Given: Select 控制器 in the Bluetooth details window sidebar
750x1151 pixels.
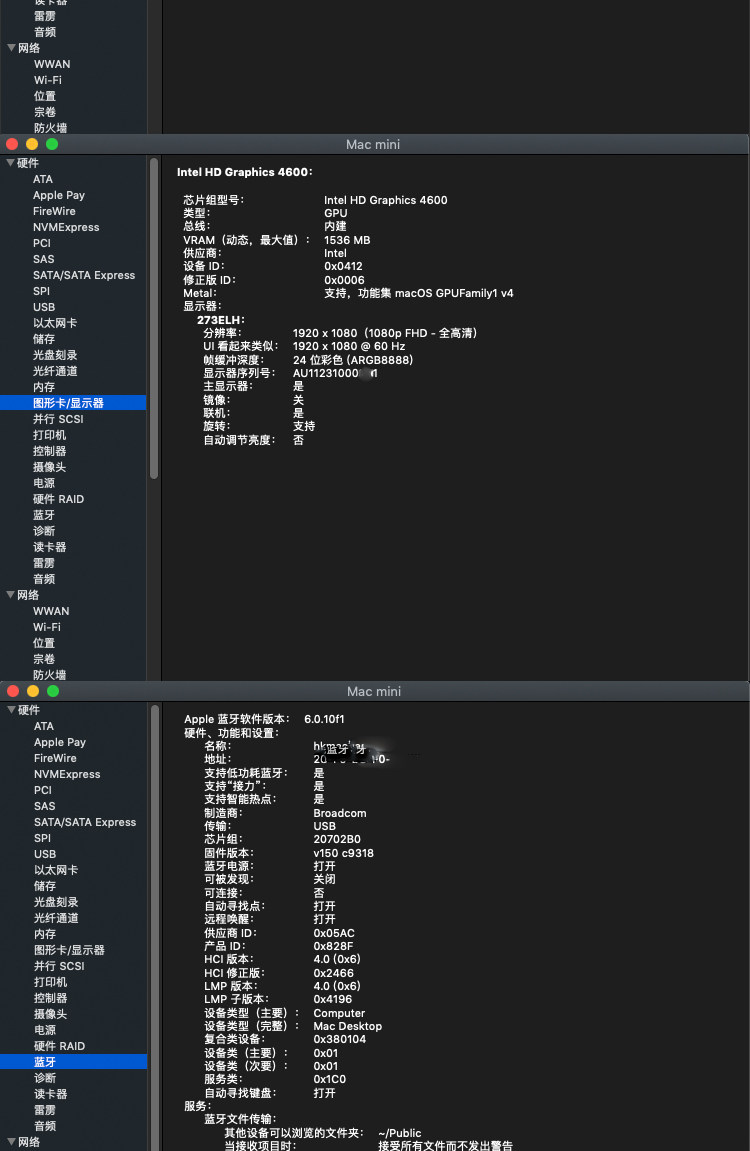Looking at the screenshot, I should pos(50,998).
